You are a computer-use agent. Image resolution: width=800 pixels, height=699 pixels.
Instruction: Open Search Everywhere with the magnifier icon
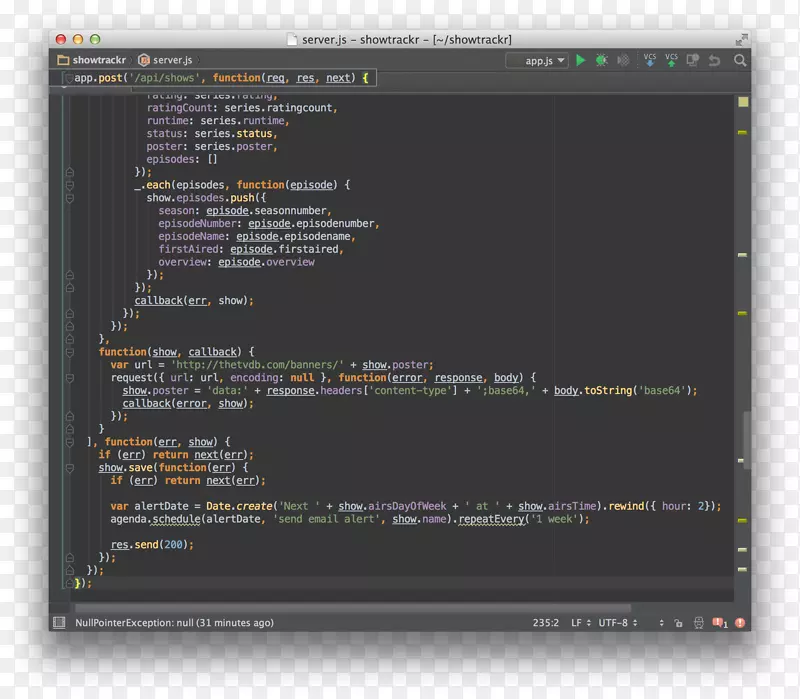(740, 60)
